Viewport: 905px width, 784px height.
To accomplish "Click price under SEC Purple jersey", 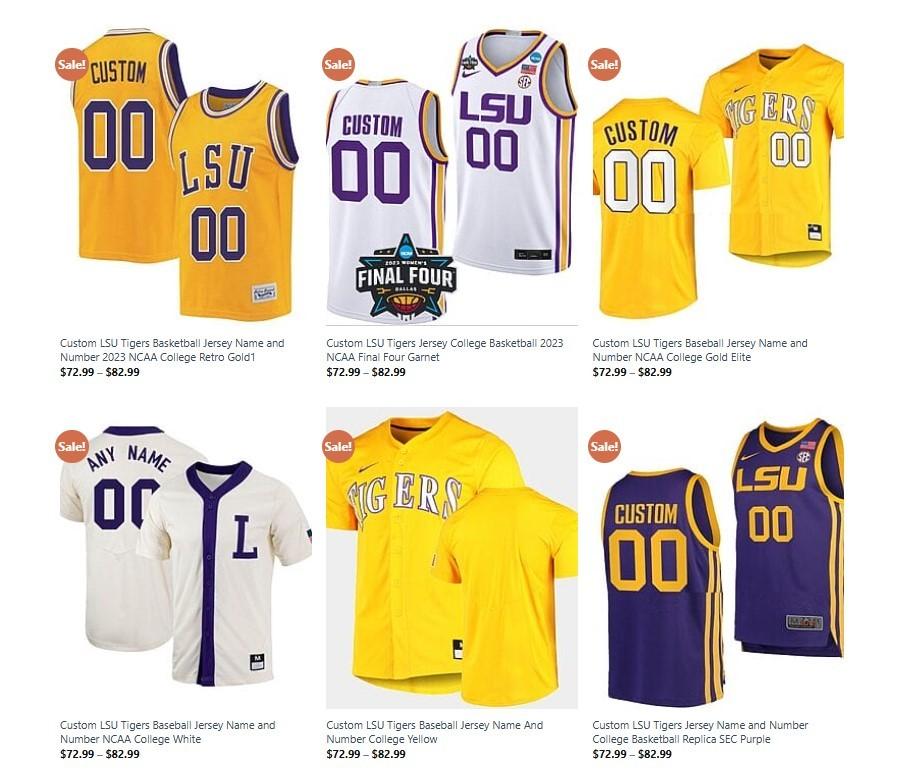I will 632,754.
